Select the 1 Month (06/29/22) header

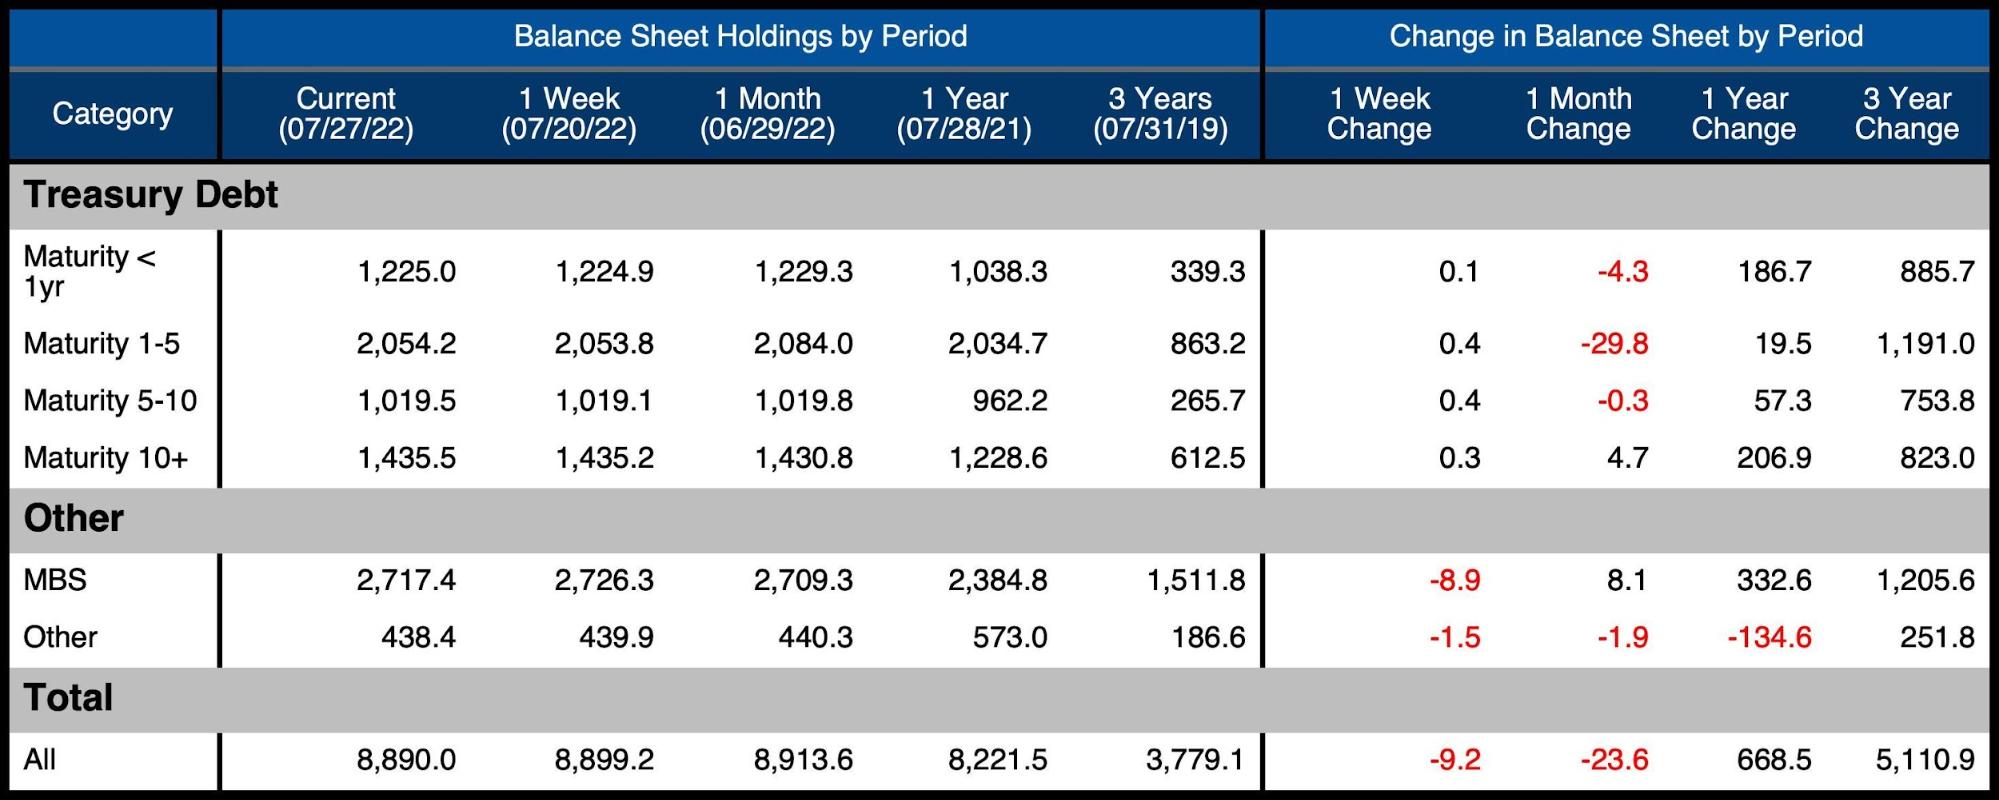click(x=767, y=114)
